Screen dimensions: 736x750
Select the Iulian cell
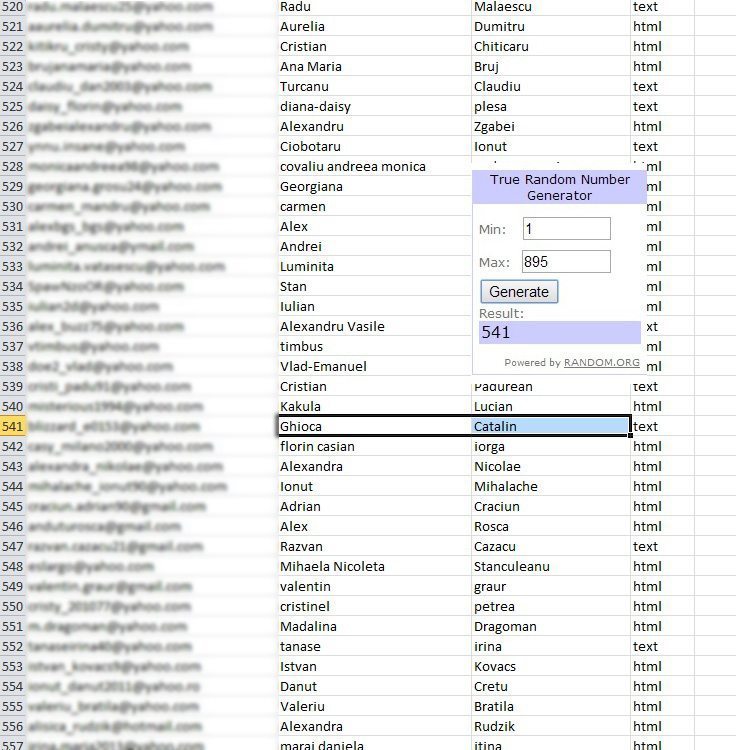[x=374, y=306]
